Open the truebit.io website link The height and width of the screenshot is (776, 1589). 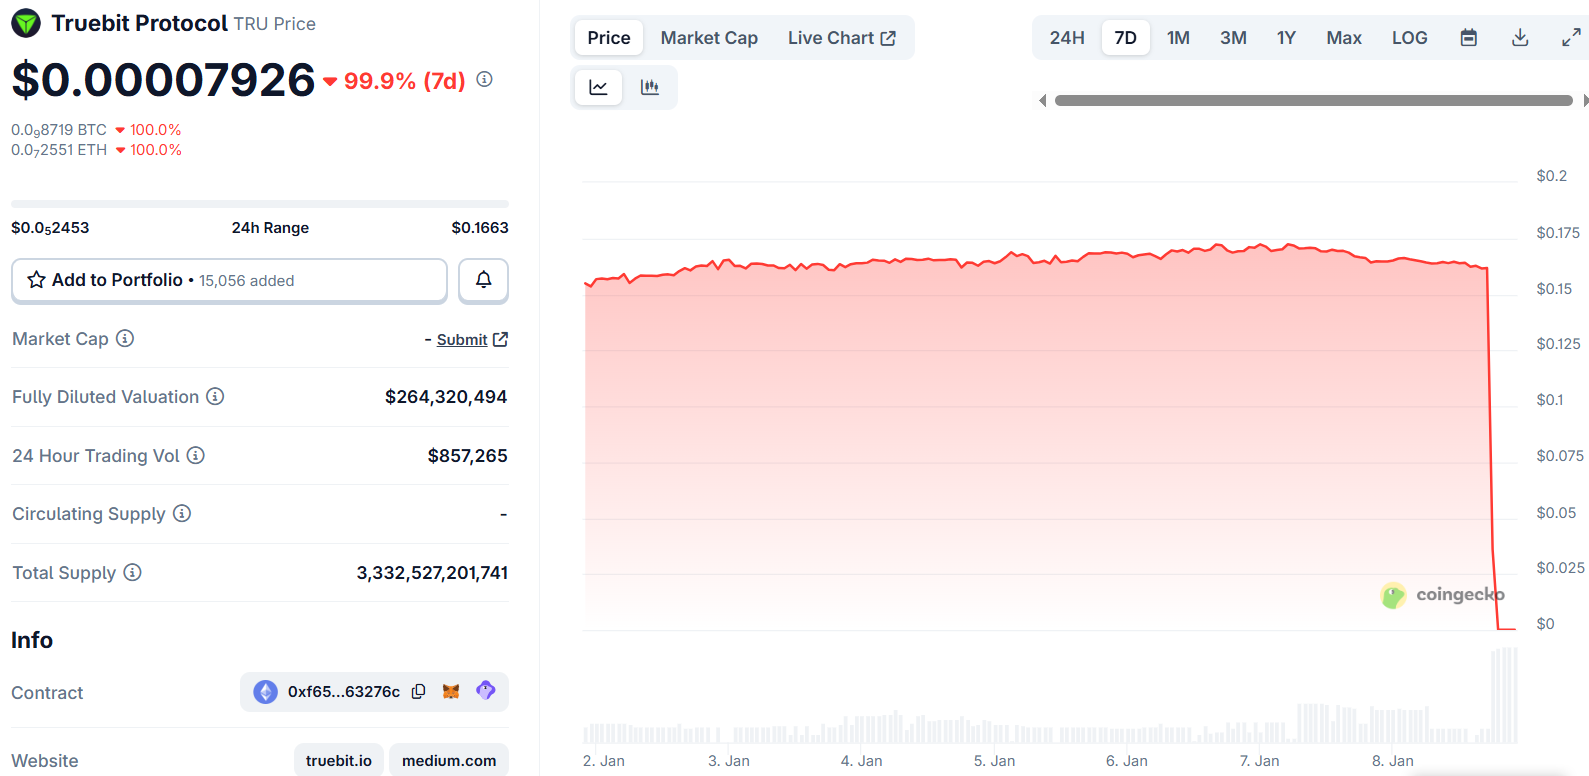339,760
